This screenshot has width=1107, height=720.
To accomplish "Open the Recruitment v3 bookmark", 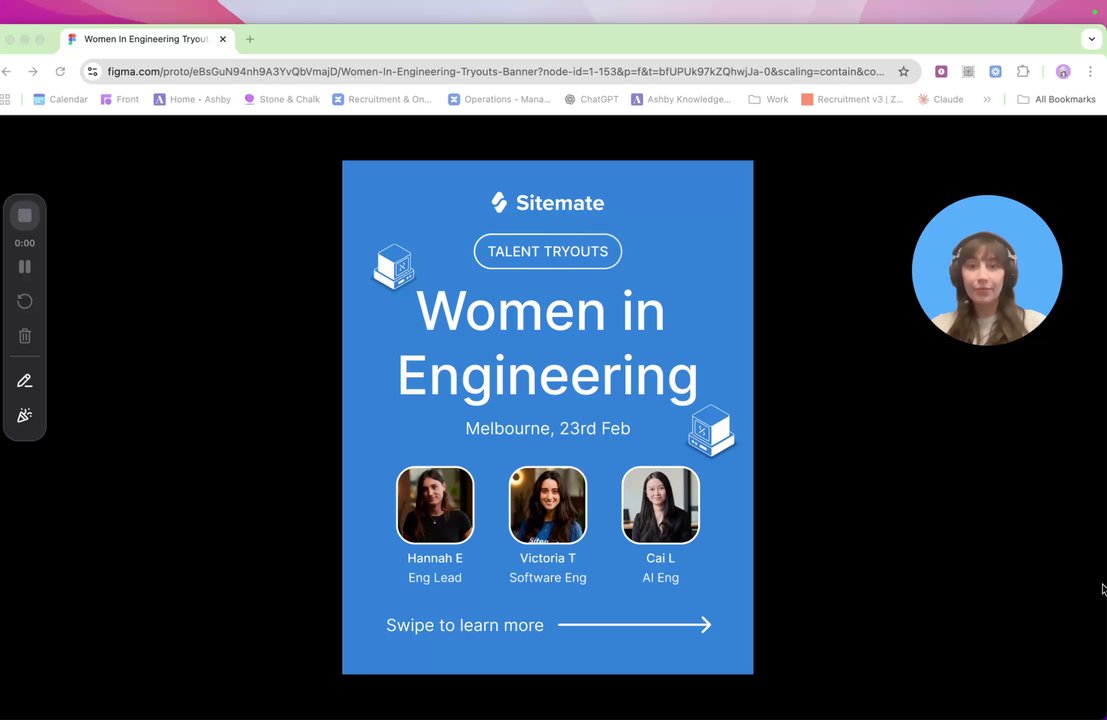I will 853,100.
